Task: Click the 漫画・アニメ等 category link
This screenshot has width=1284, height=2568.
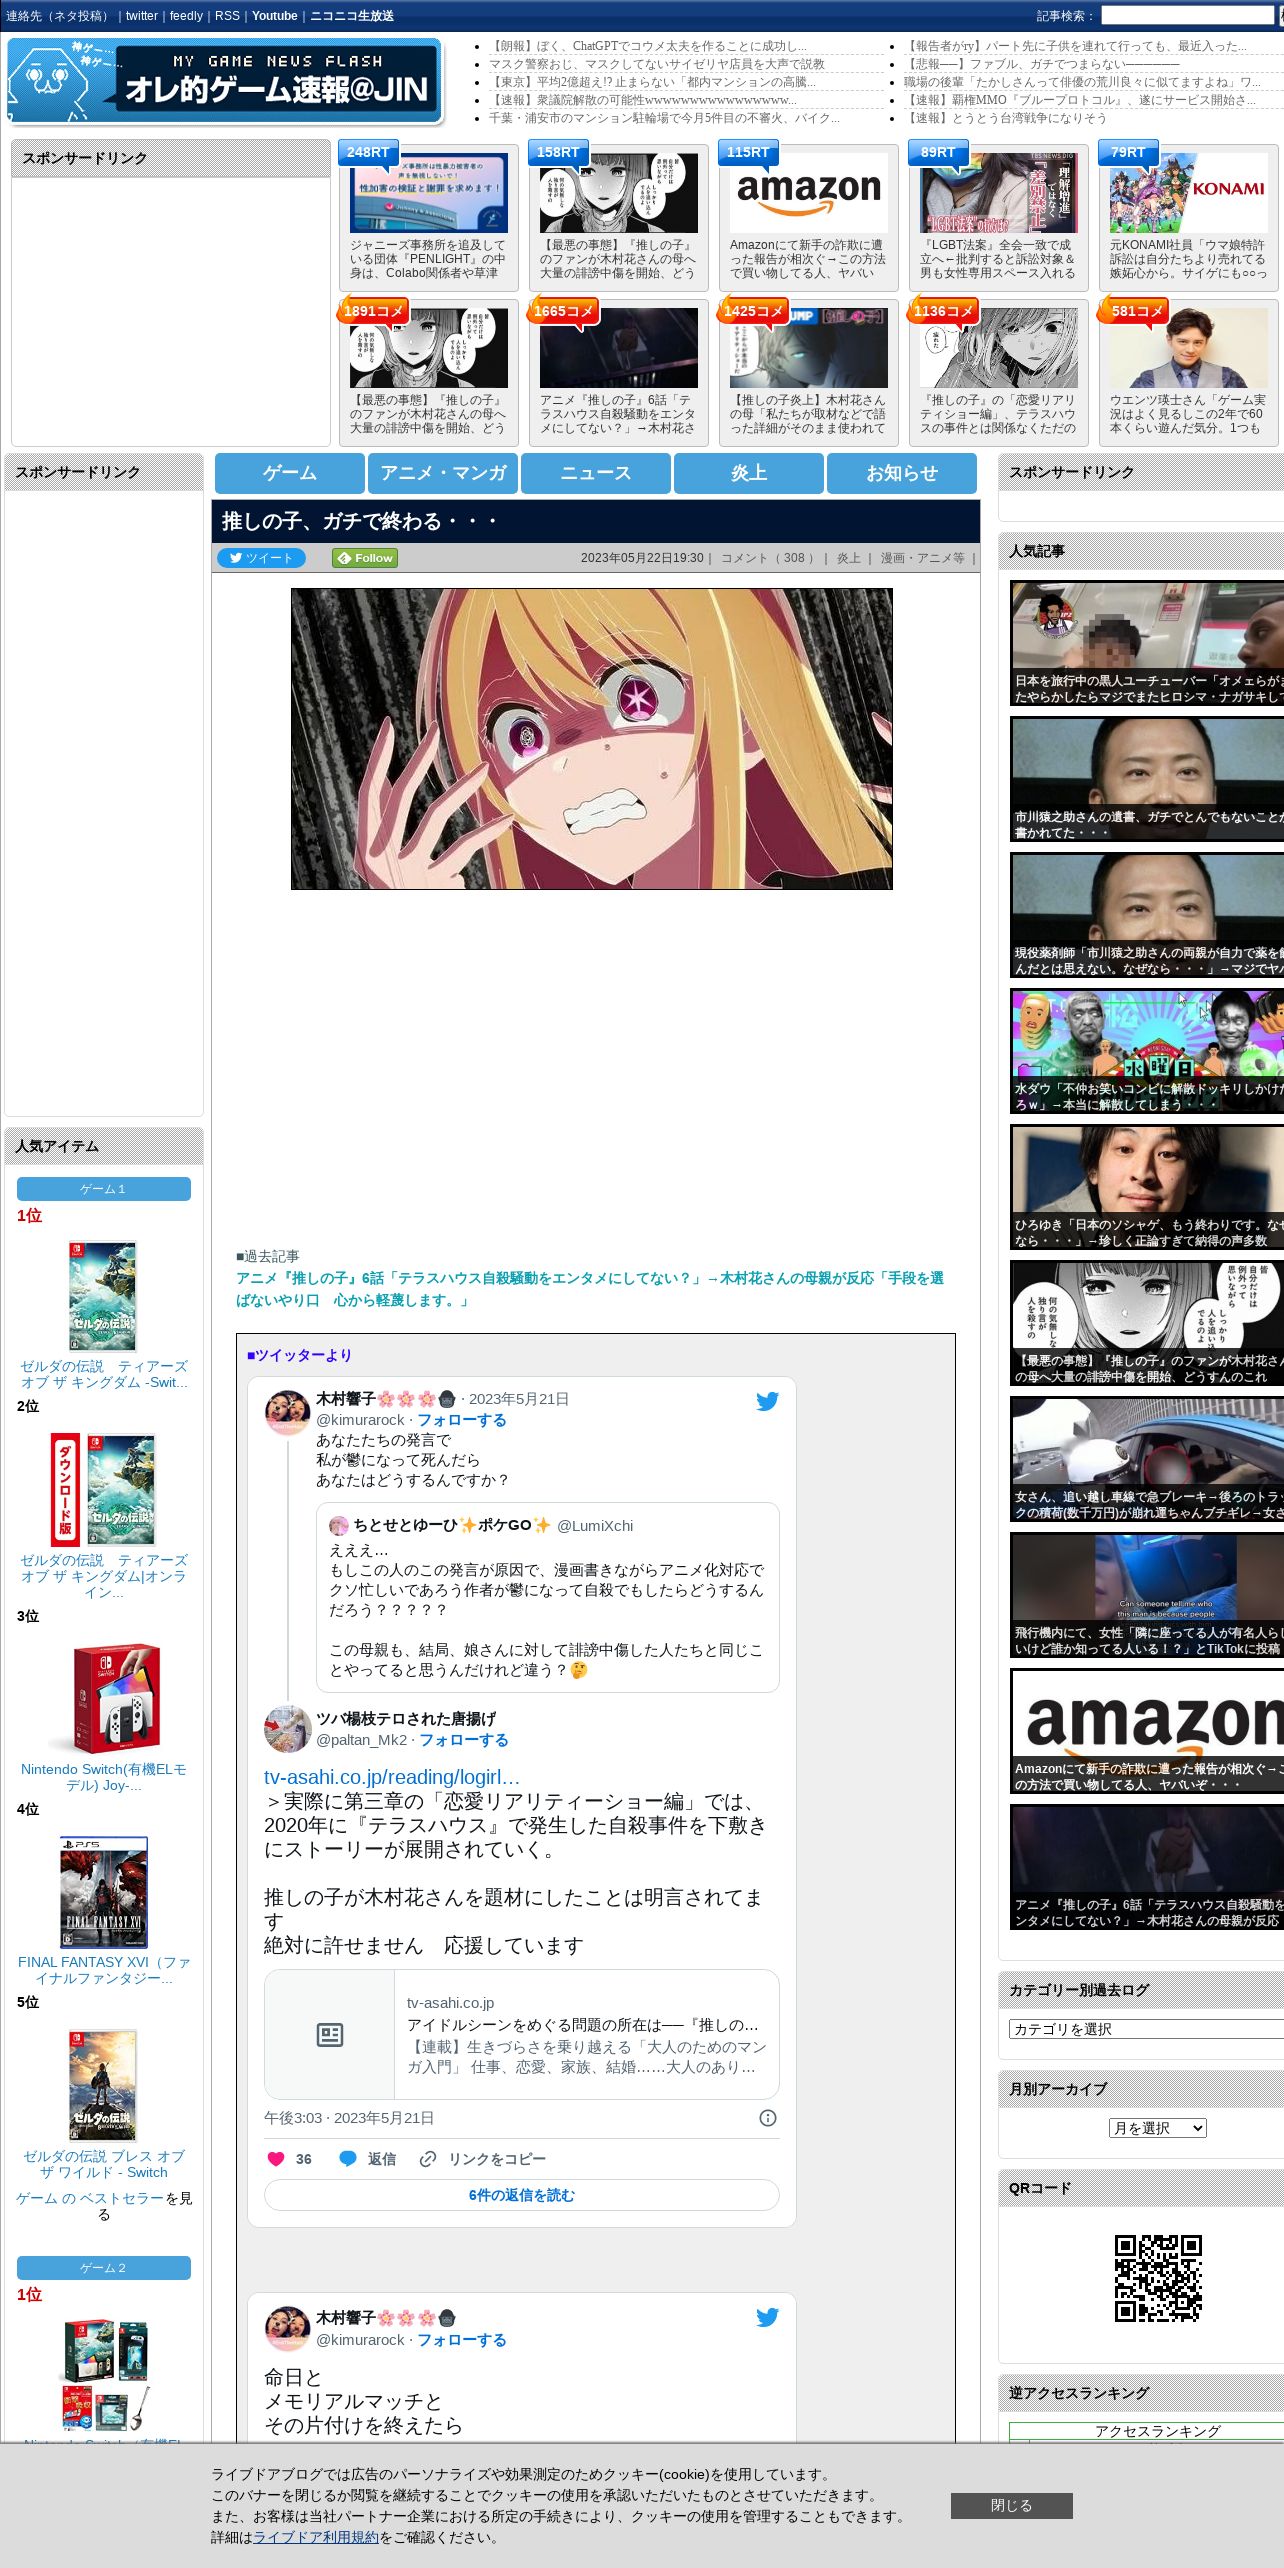Action: click(922, 558)
